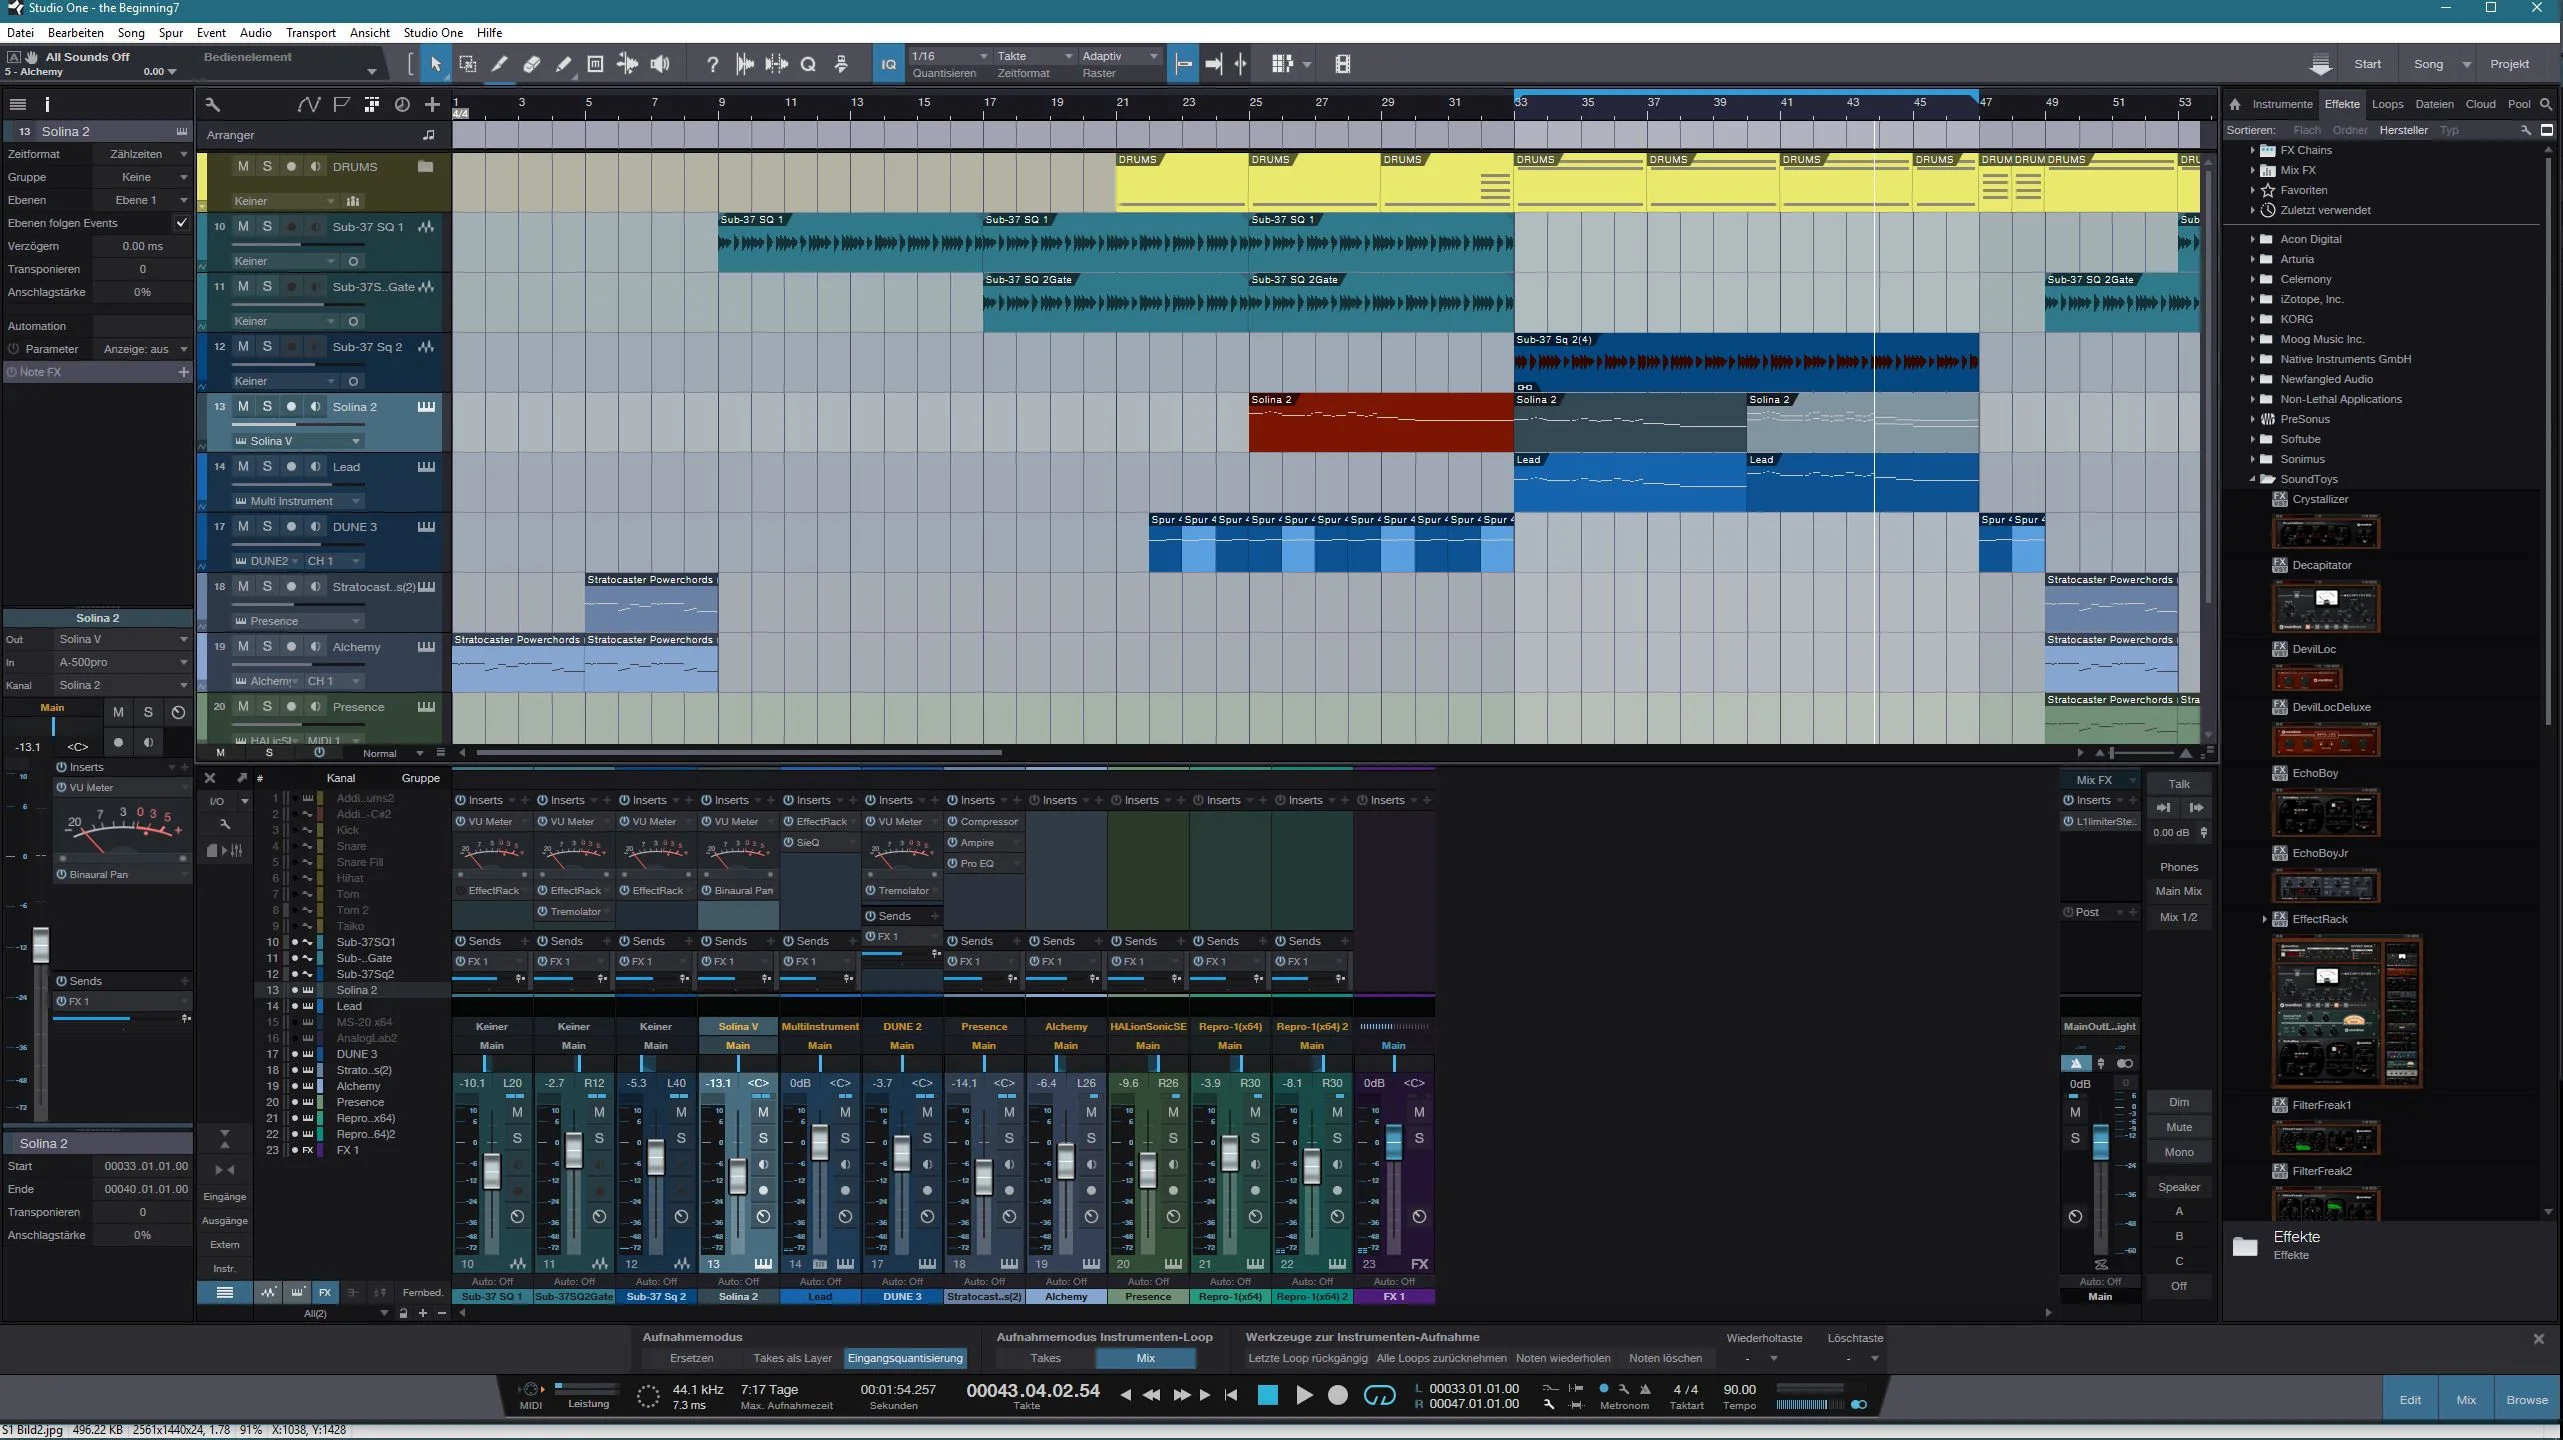2563x1440 pixels.
Task: Click the browser search magnifier icon
Action: click(x=2546, y=104)
